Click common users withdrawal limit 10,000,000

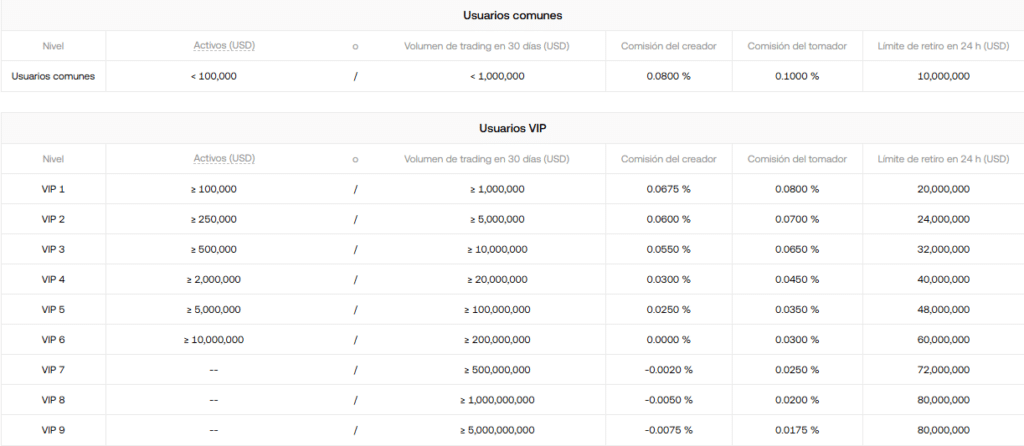click(942, 76)
